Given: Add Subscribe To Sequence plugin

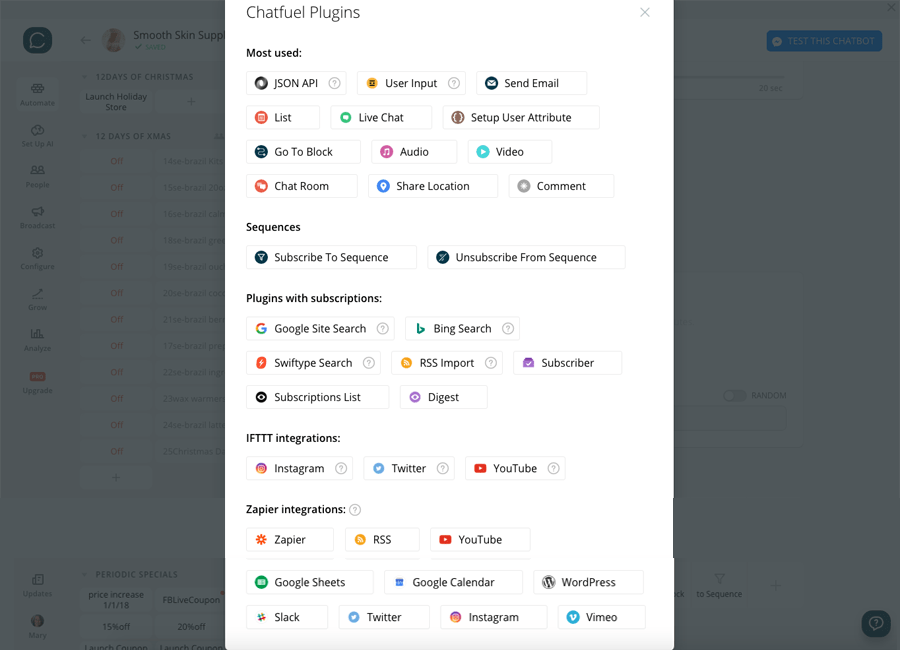Looking at the screenshot, I should pos(331,257).
